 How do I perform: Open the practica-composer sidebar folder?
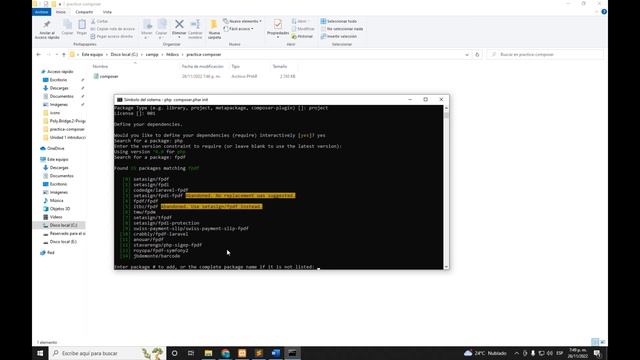pos(67,129)
